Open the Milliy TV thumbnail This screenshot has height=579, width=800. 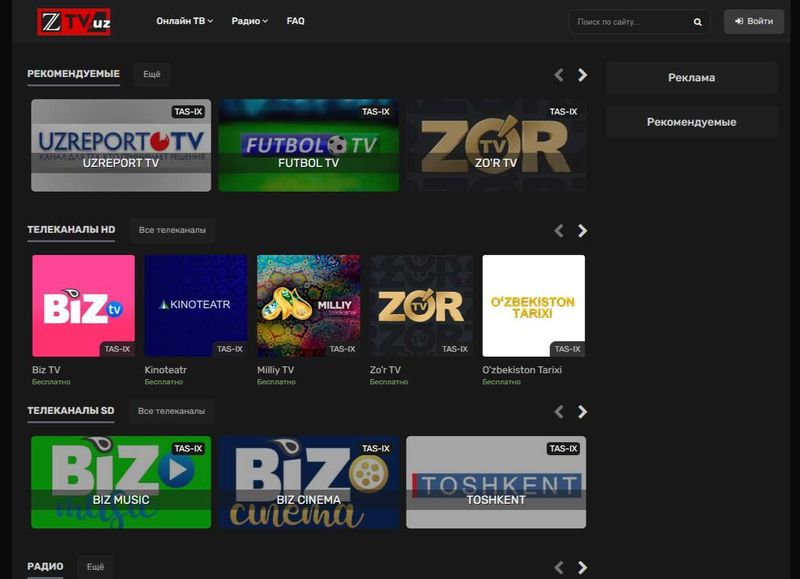tap(308, 306)
